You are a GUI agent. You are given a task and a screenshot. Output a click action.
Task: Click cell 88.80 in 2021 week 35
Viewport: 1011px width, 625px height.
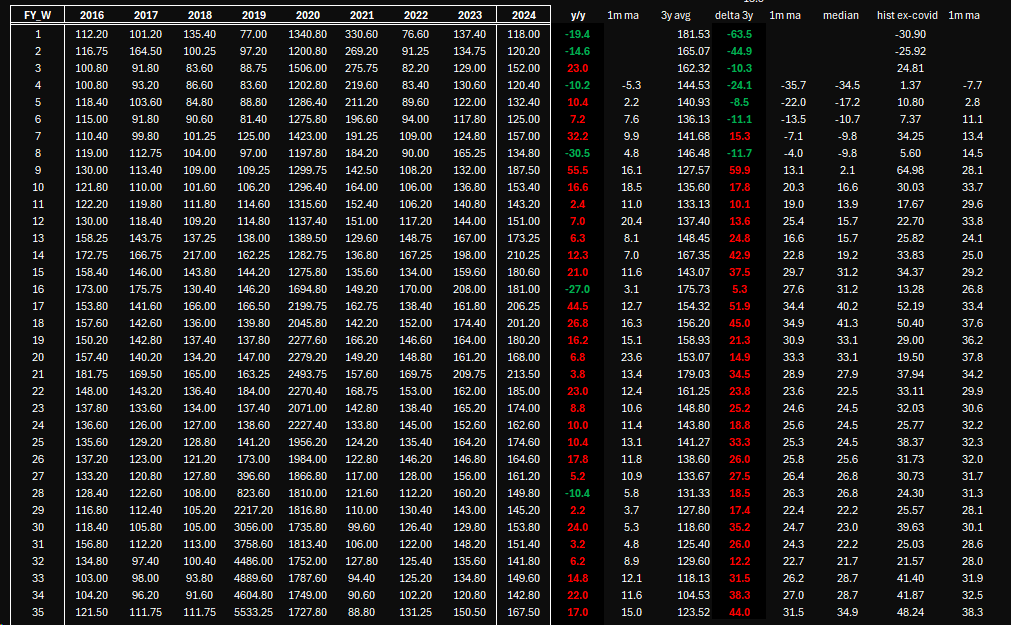point(361,612)
